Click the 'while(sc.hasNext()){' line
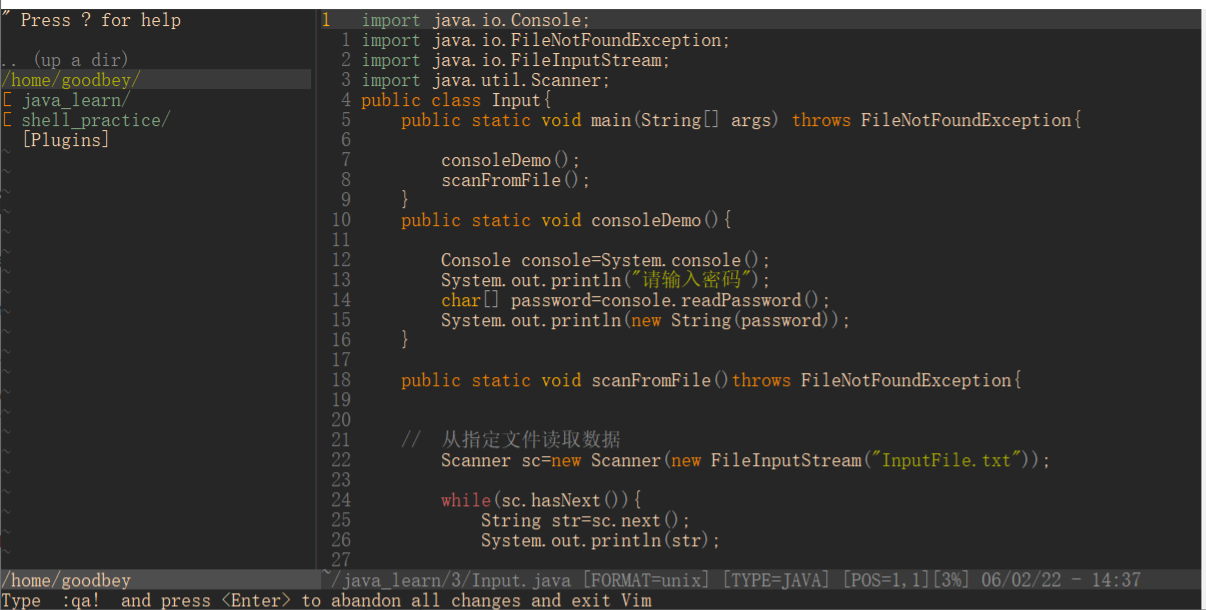1206x610 pixels. click(541, 500)
